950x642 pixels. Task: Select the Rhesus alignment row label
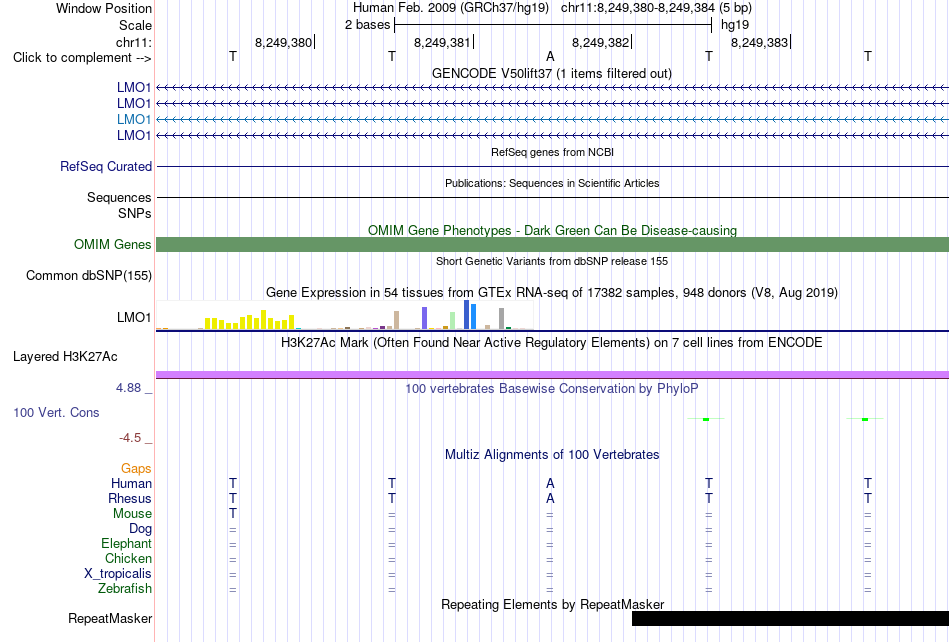click(130, 498)
